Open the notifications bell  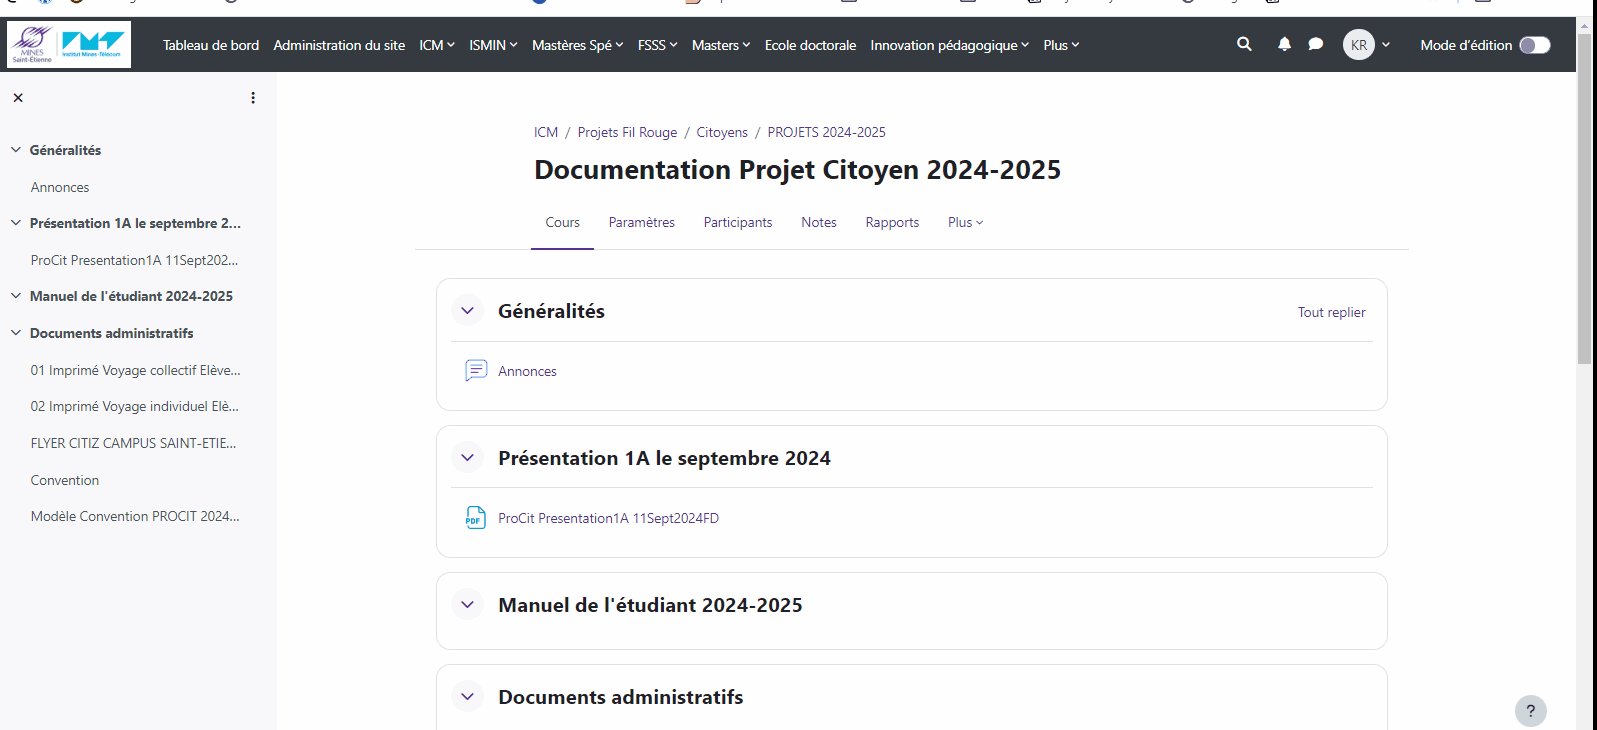[x=1284, y=44]
